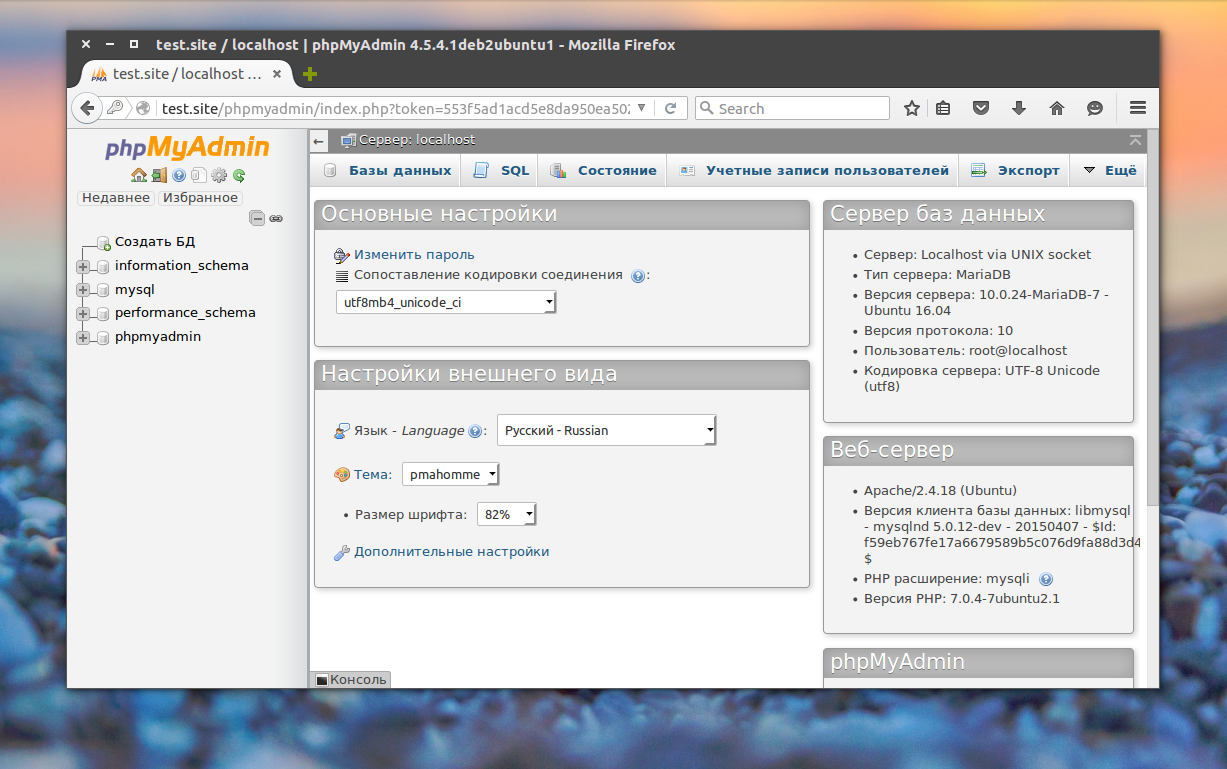This screenshot has height=769, width=1227.
Task: Open Firefox hamburger menu
Action: [x=1138, y=108]
